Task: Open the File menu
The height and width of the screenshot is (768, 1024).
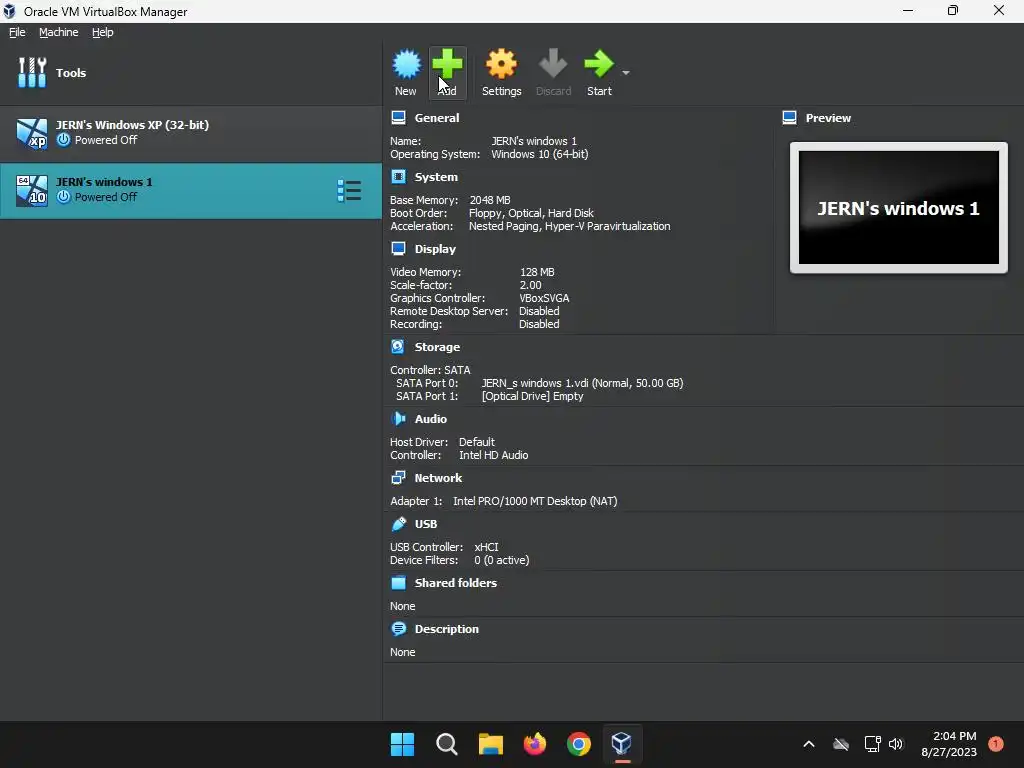Action: (x=17, y=32)
